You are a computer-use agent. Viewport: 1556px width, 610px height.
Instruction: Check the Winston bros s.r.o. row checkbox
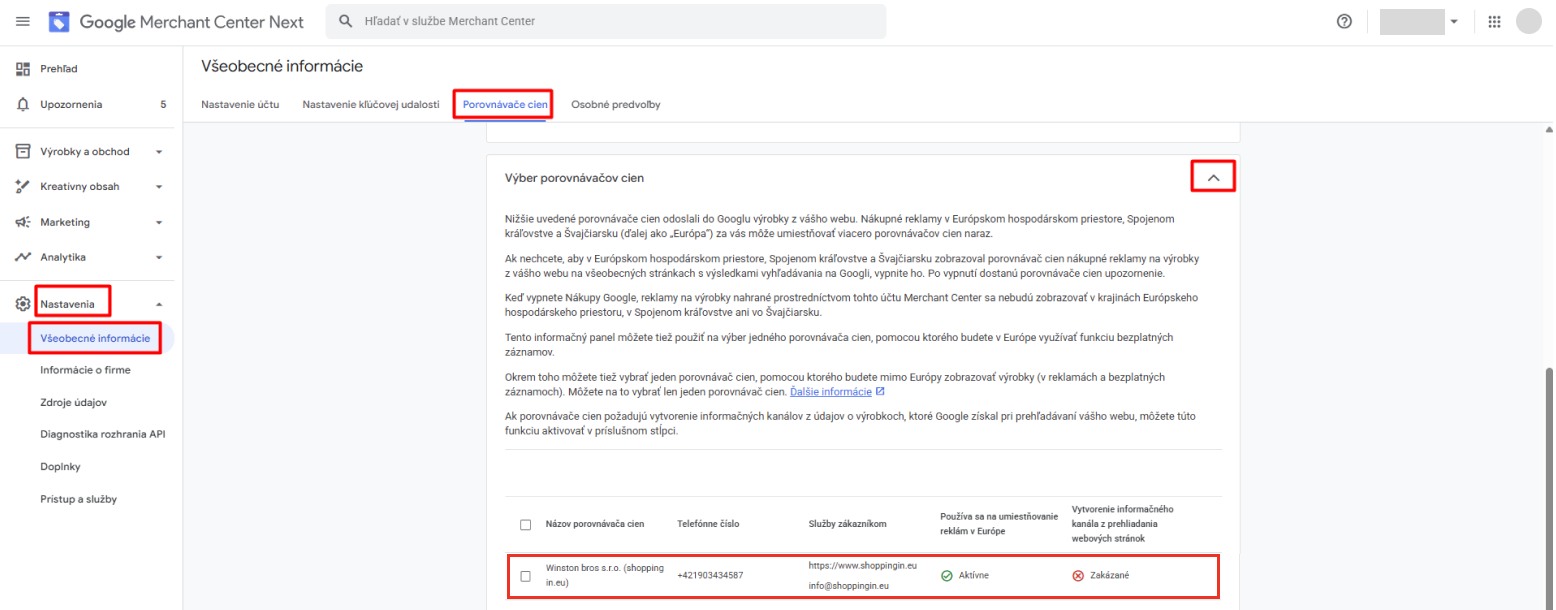point(526,576)
